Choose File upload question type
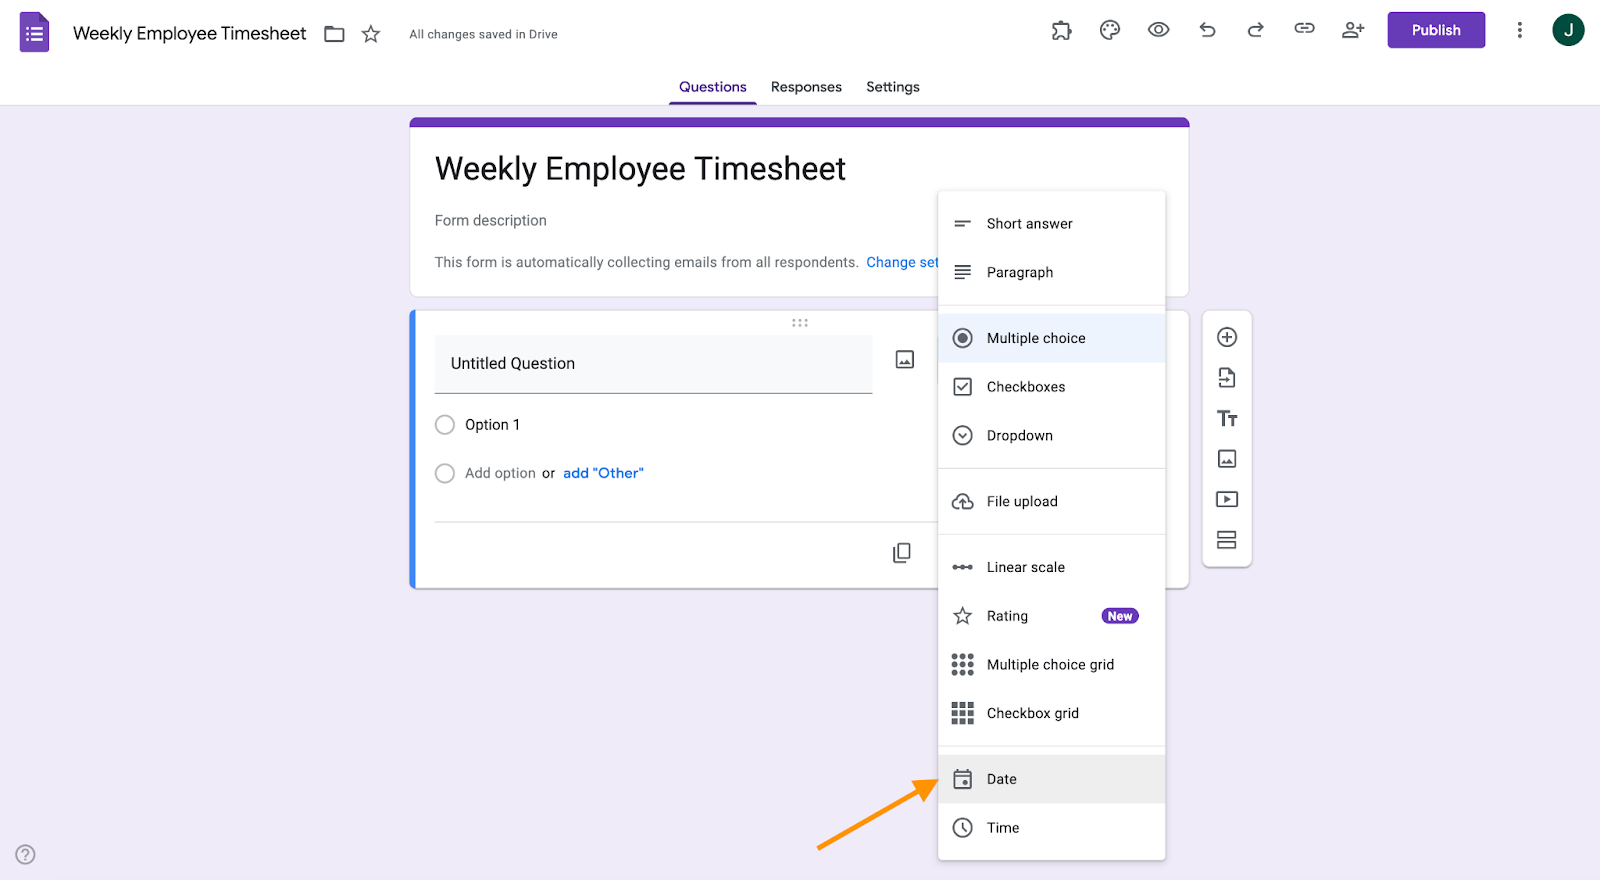Viewport: 1600px width, 880px height. (1052, 502)
